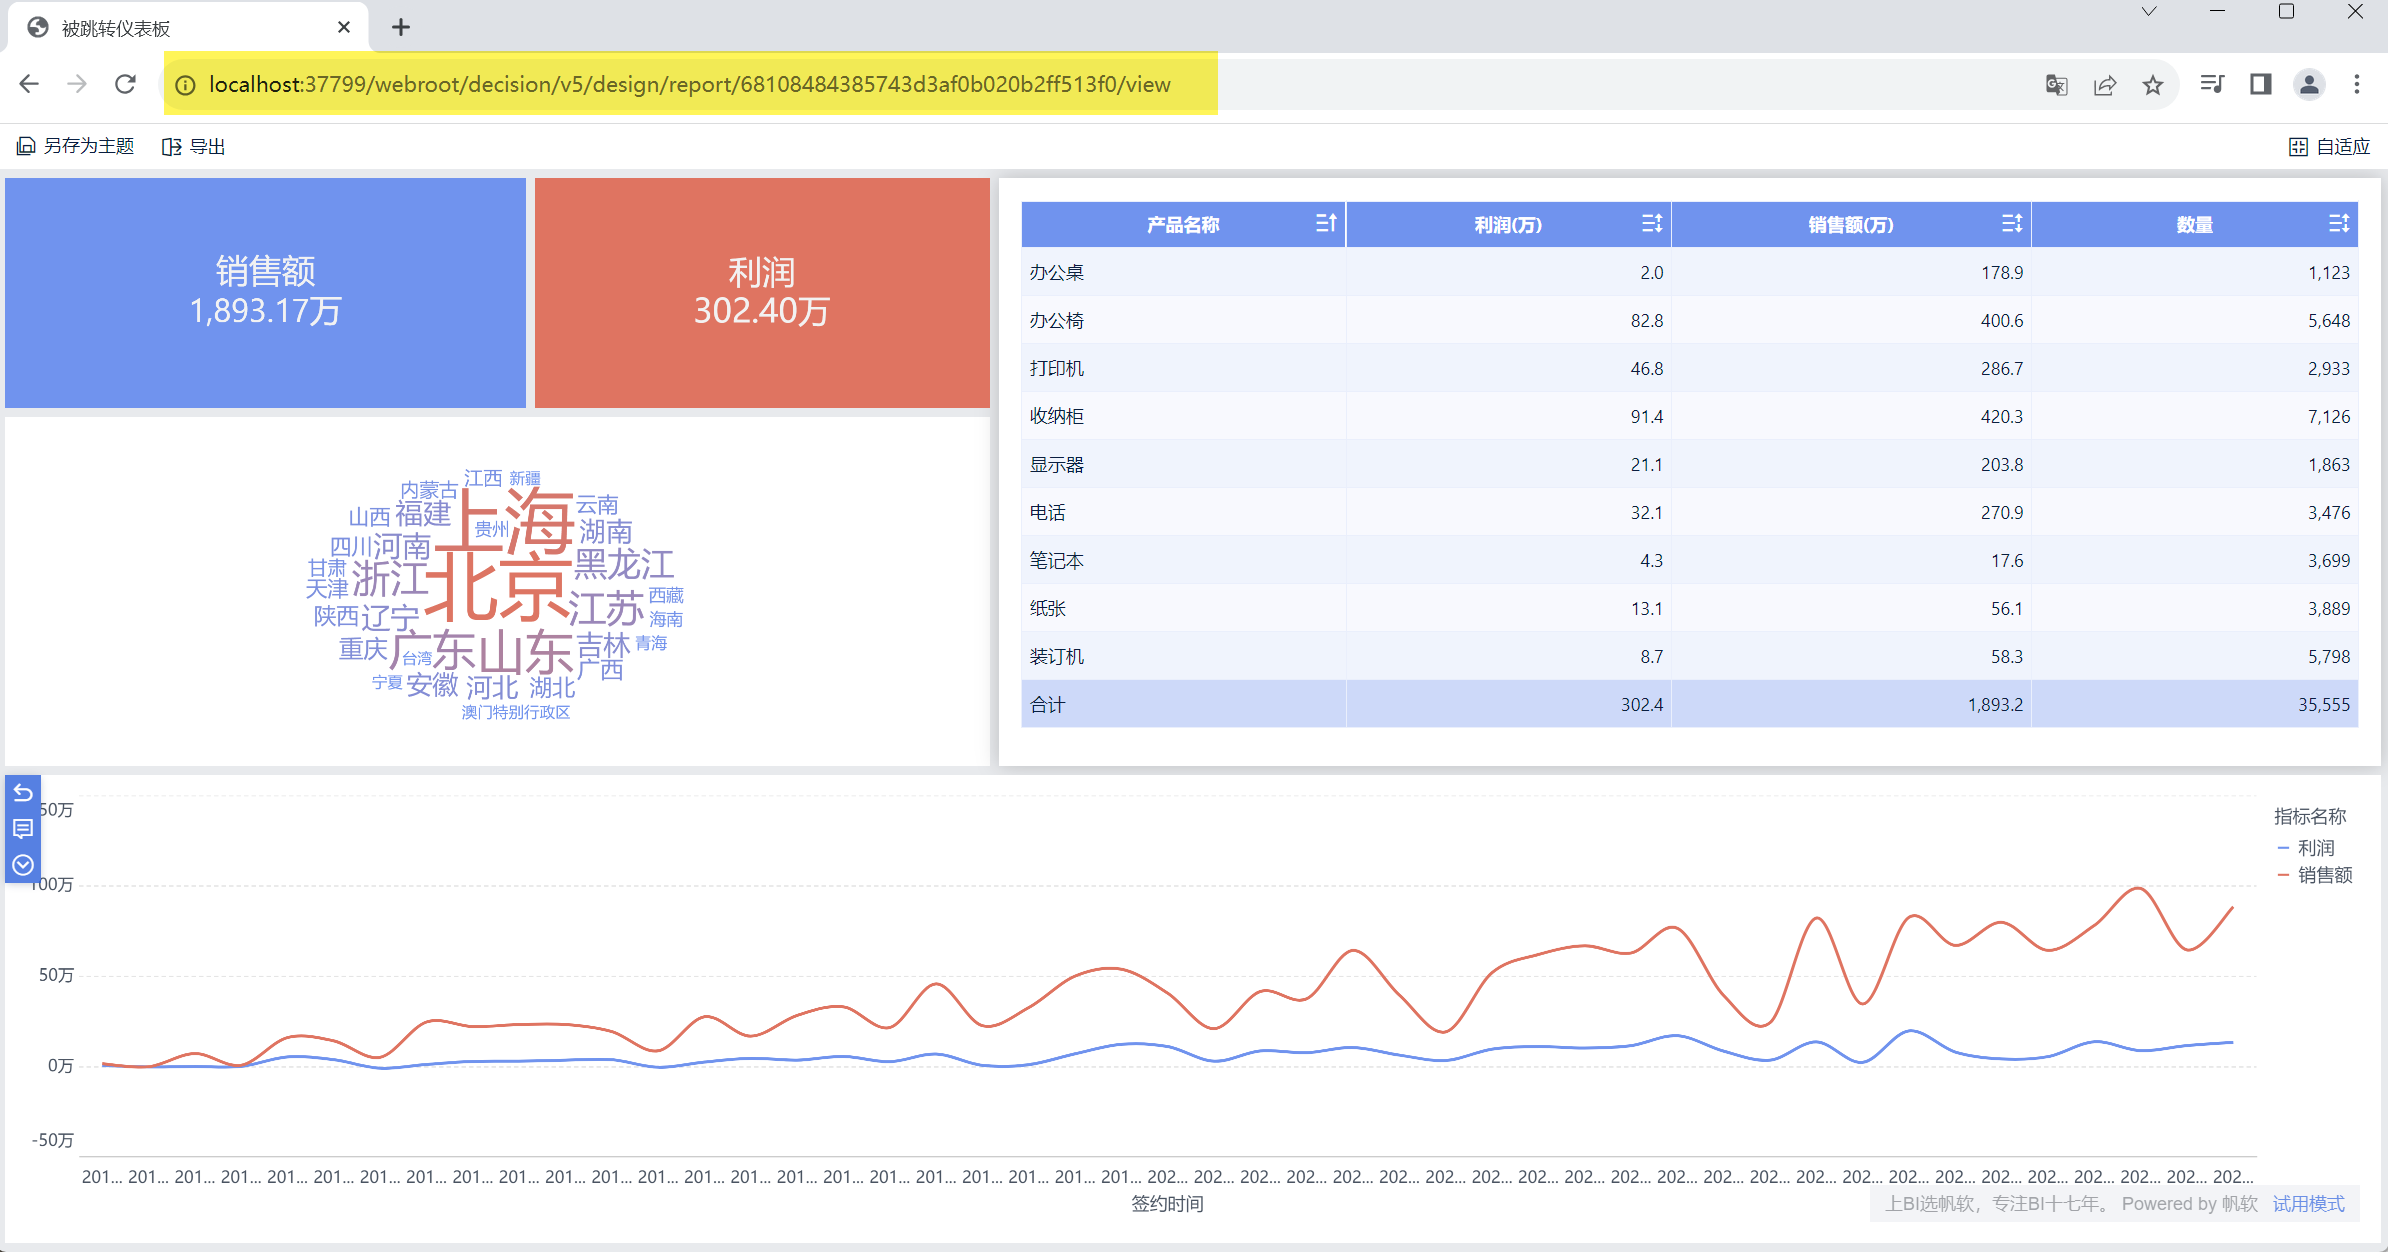Open the 自适应 layout dropdown
This screenshot has height=1252, width=2388.
tap(2329, 147)
